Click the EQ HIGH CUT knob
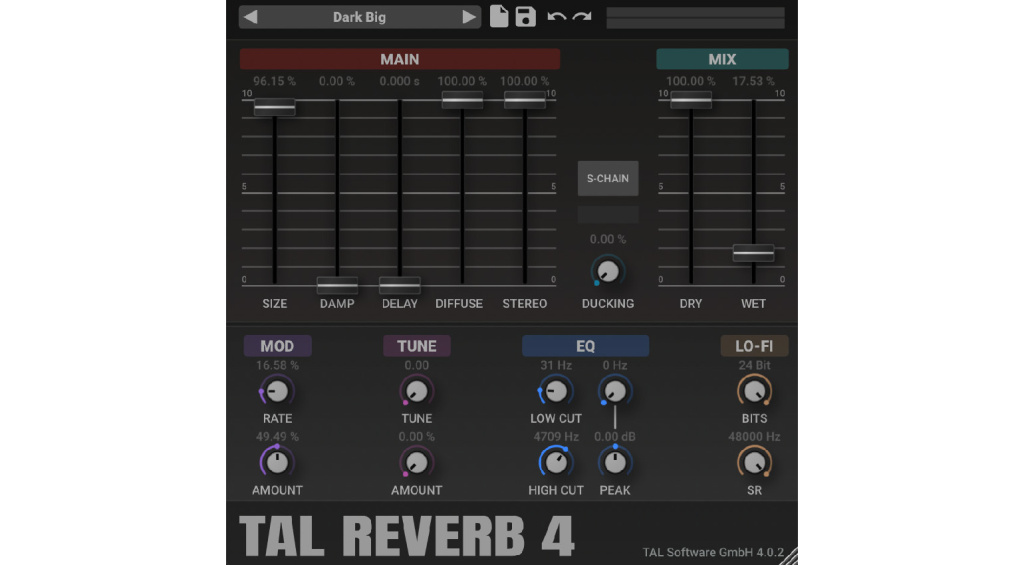 click(x=556, y=462)
